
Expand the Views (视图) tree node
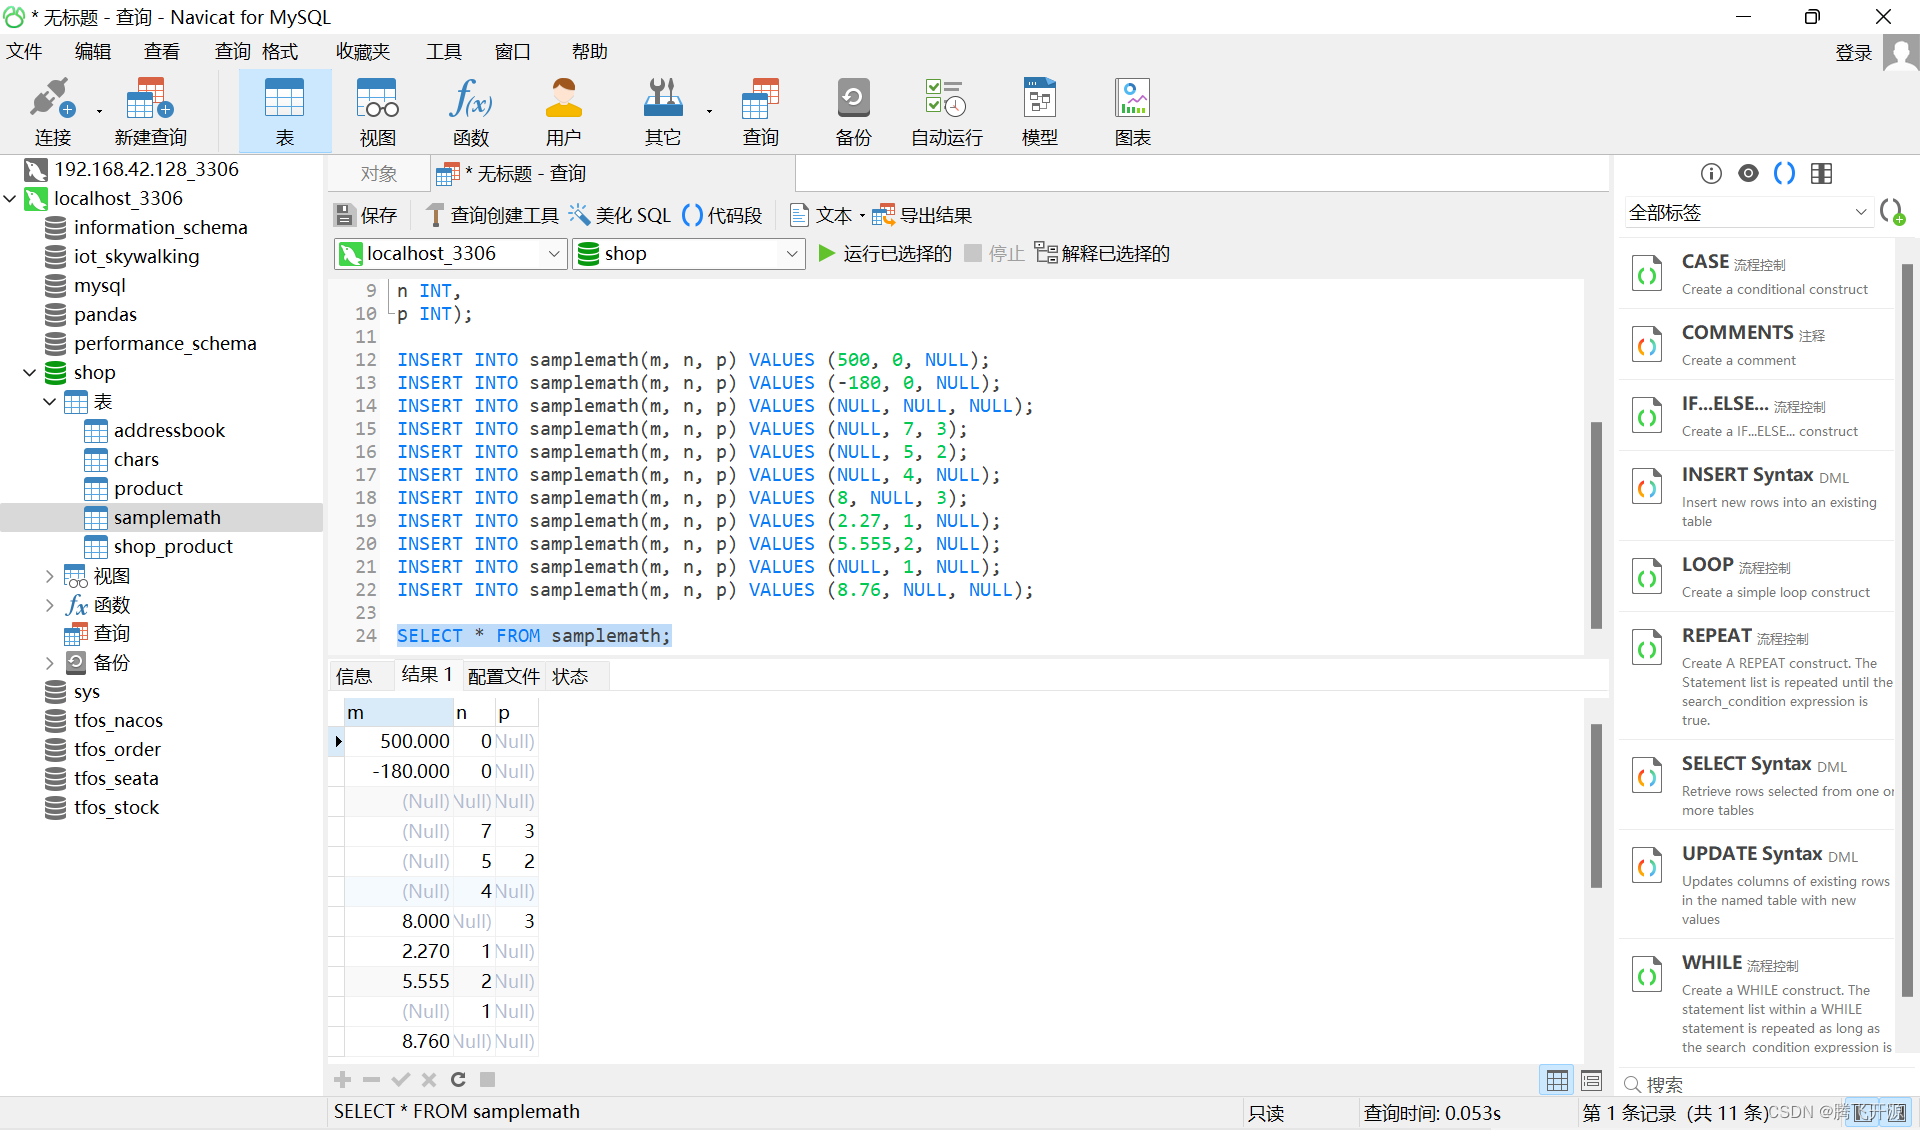50,576
